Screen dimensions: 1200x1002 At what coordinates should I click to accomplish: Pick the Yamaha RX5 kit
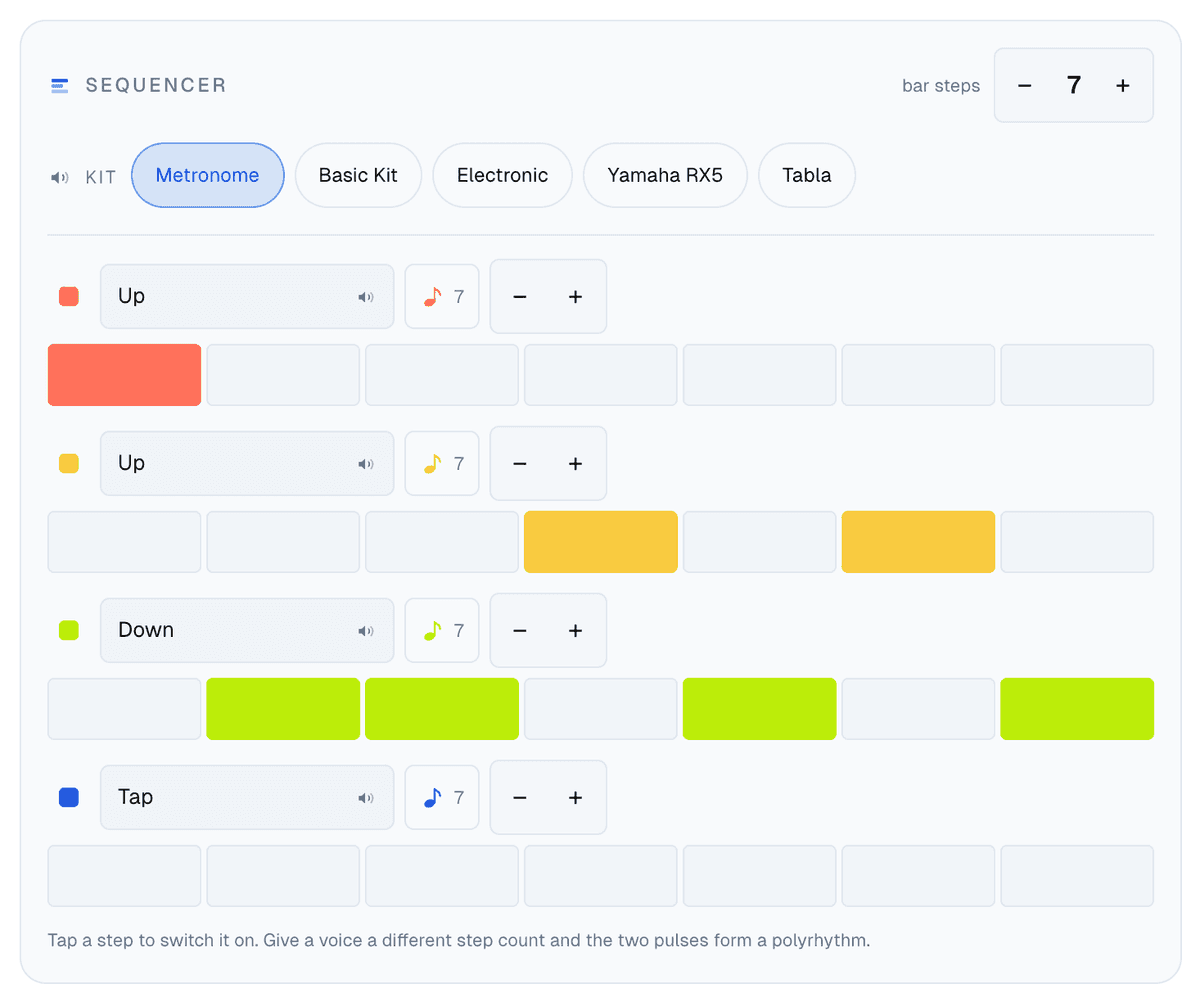[x=665, y=176]
